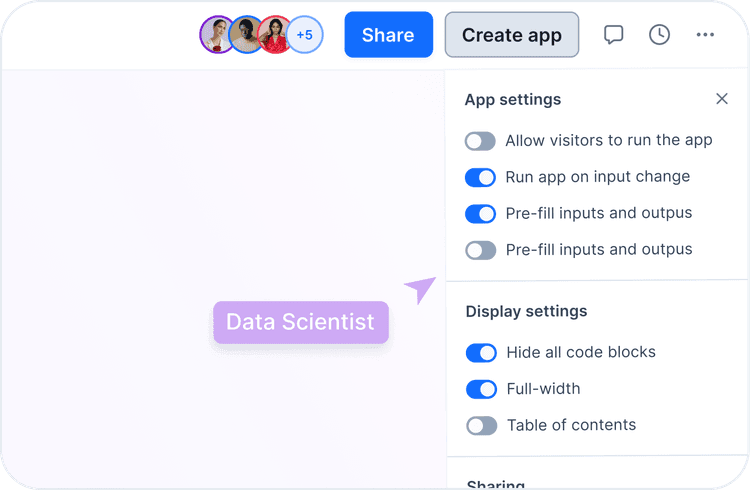Click the first collaborator avatar

pos(216,35)
